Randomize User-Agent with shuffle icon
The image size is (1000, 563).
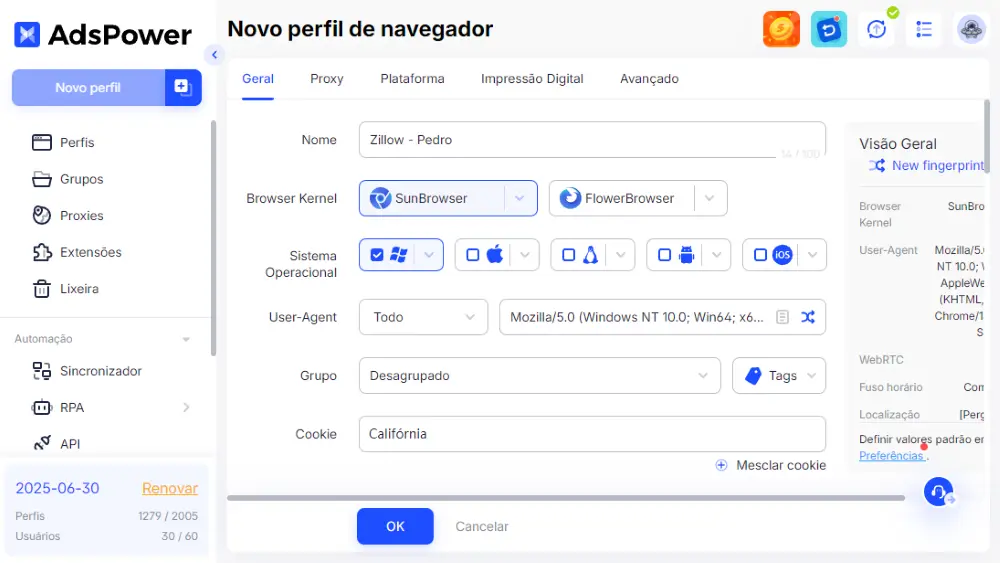pyautogui.click(x=808, y=317)
